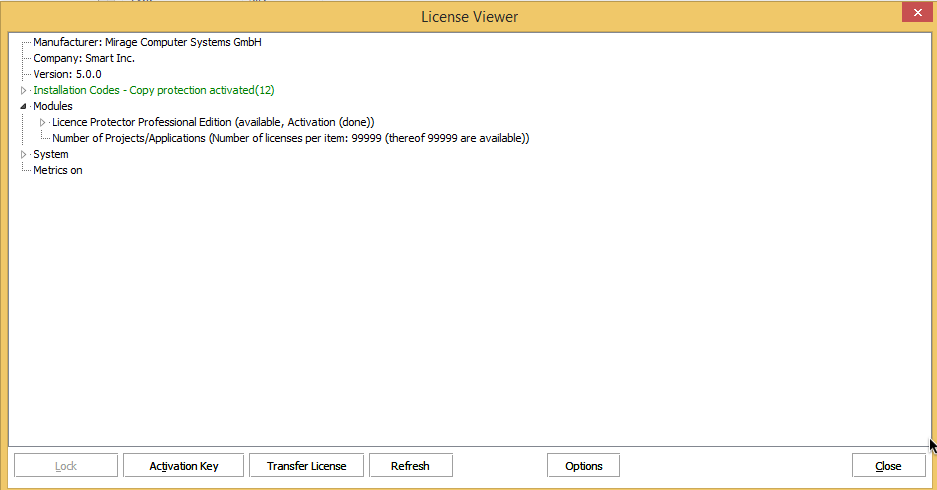937x490 pixels.
Task: Expand Licence Protector Professional Edition node
Action: 42,122
